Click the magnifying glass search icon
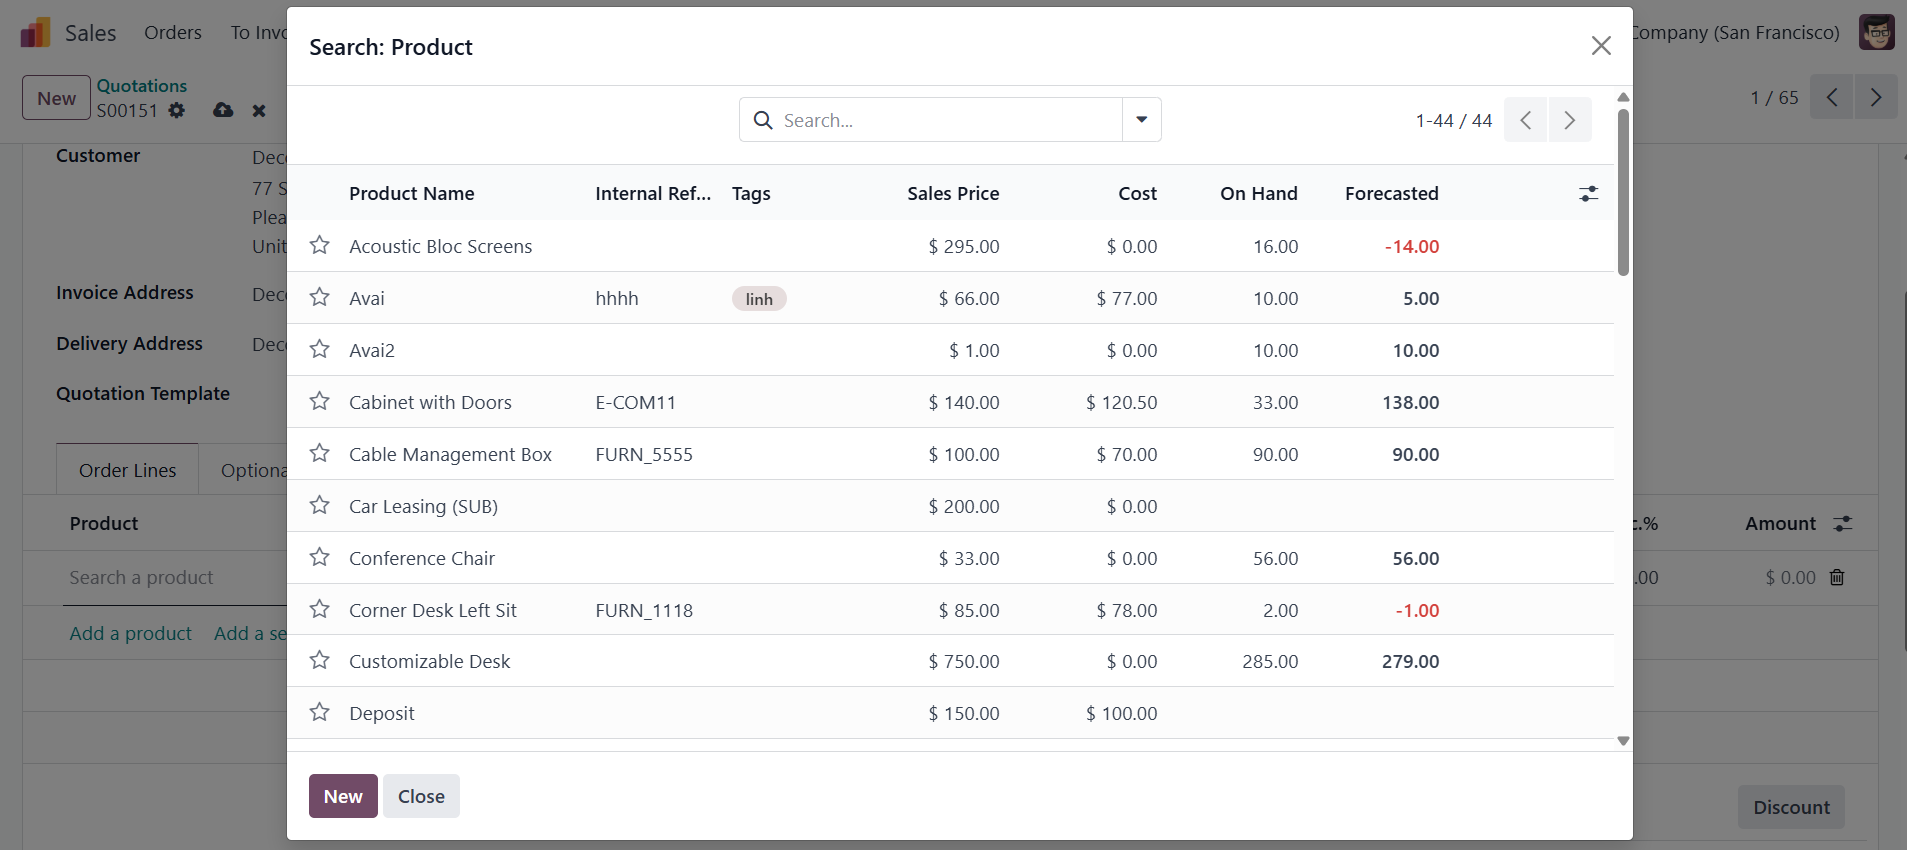The image size is (1907, 850). pos(763,120)
